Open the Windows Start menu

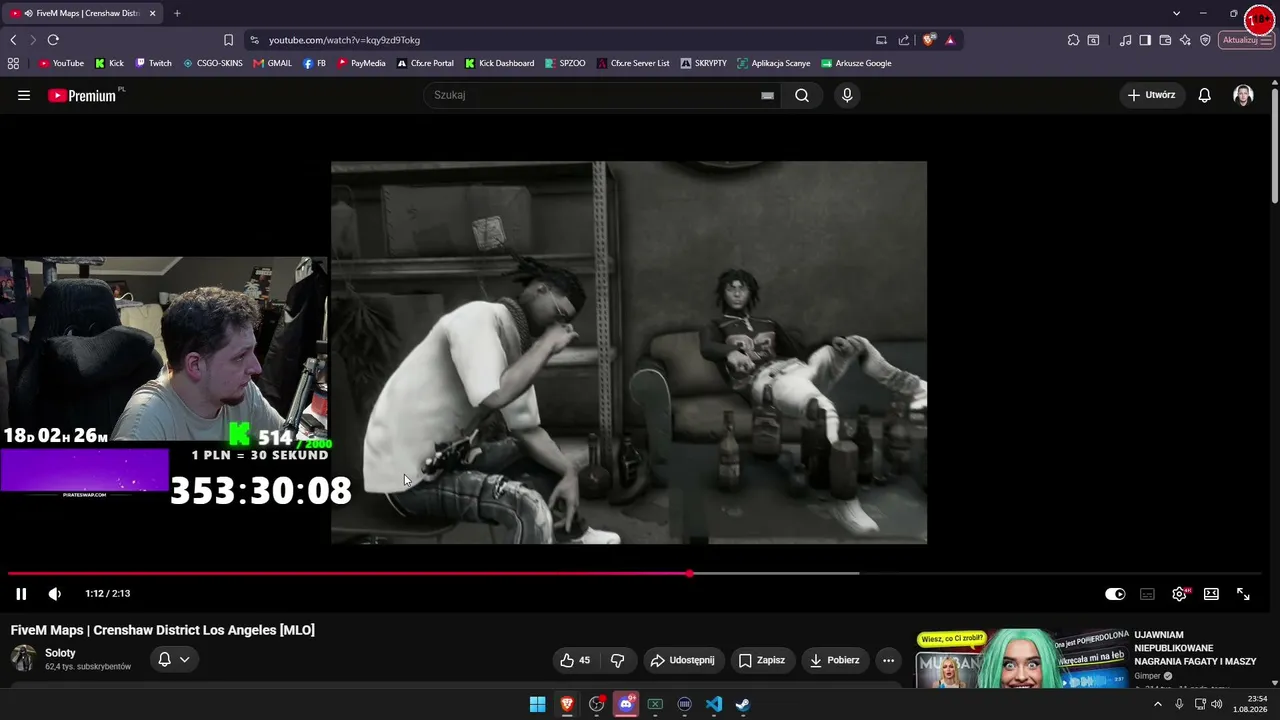coord(537,704)
